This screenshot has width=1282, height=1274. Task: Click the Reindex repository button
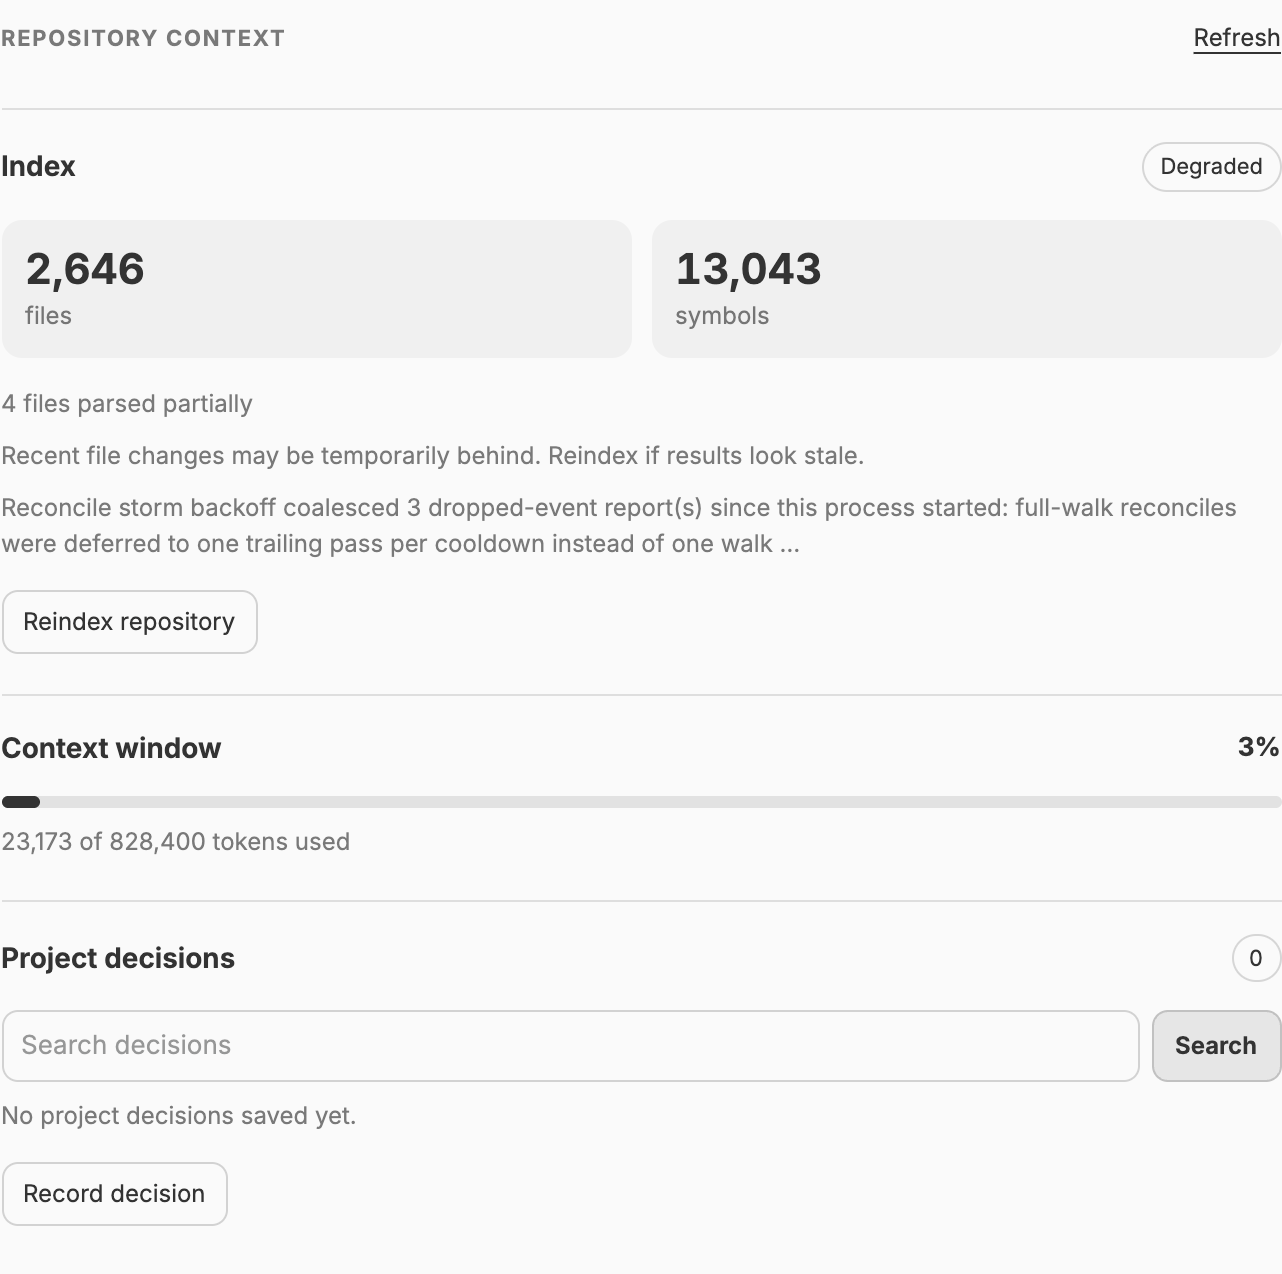129,622
